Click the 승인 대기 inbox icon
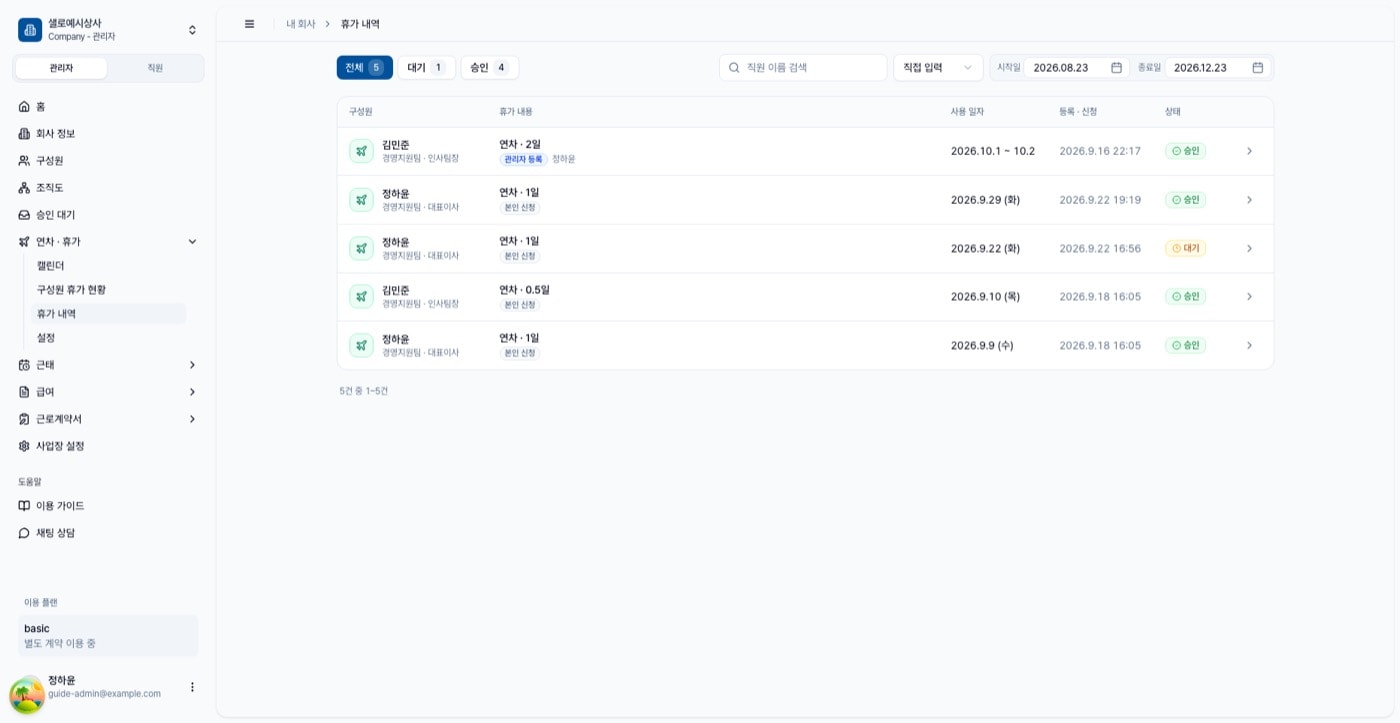1400x723 pixels. [24, 214]
